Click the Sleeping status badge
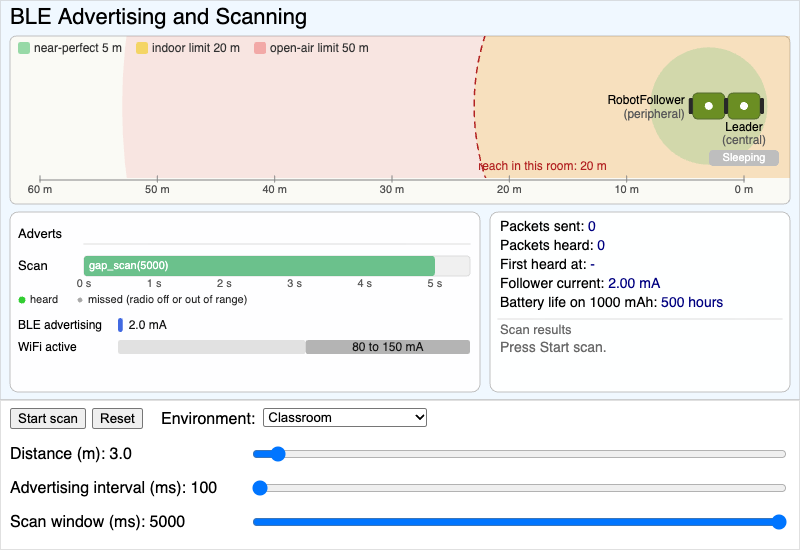800x552 pixels. click(744, 158)
